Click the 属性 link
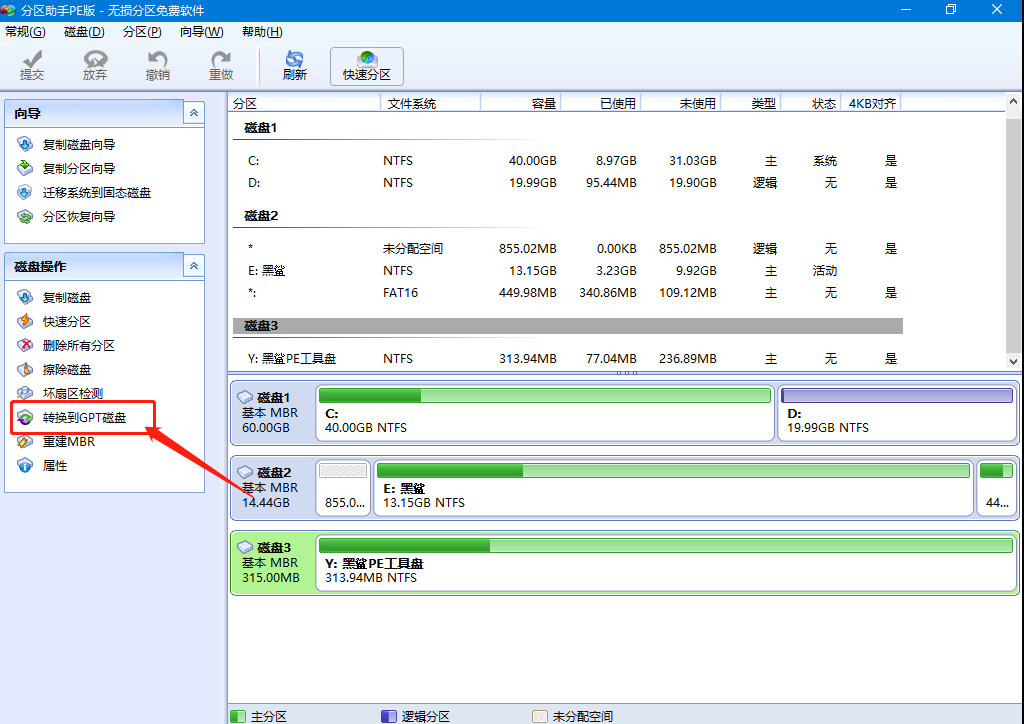Screen dimensions: 1024x724 coord(55,465)
